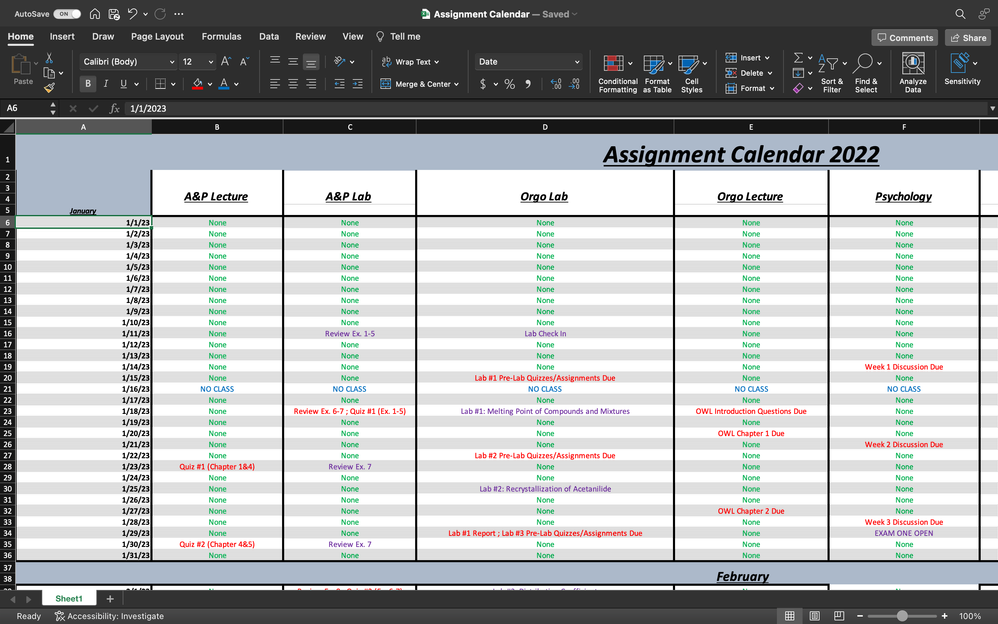
Task: Open Sort & Filter tool
Action: [831, 72]
